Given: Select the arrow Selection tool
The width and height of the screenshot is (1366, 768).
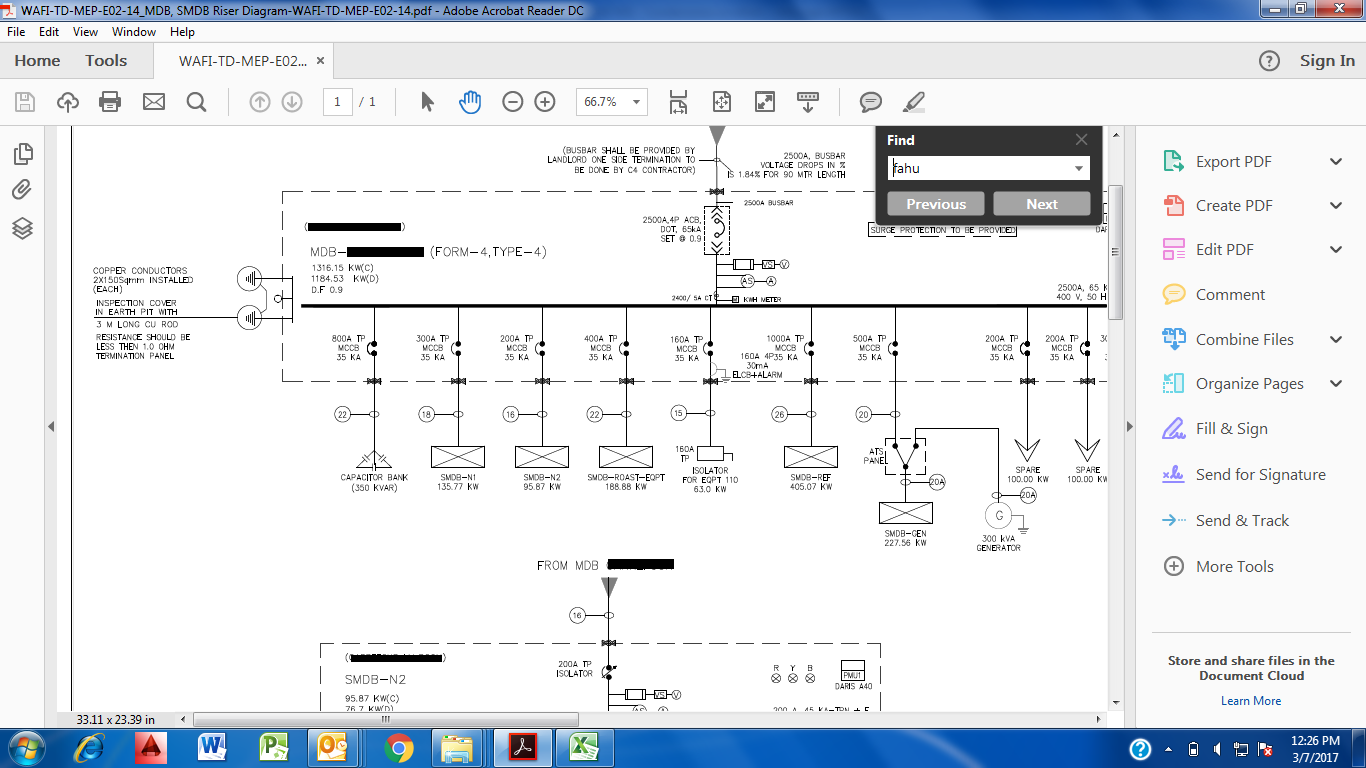Looking at the screenshot, I should pos(428,102).
